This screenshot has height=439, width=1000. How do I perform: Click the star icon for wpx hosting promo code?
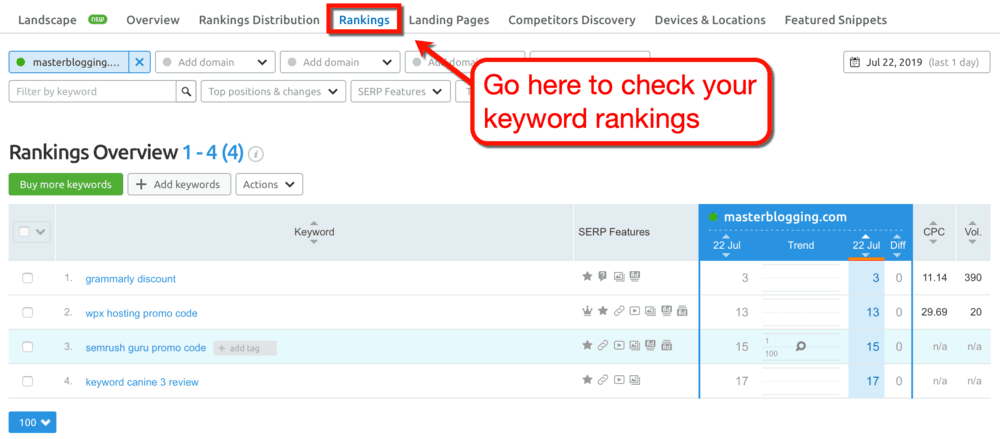pos(603,311)
